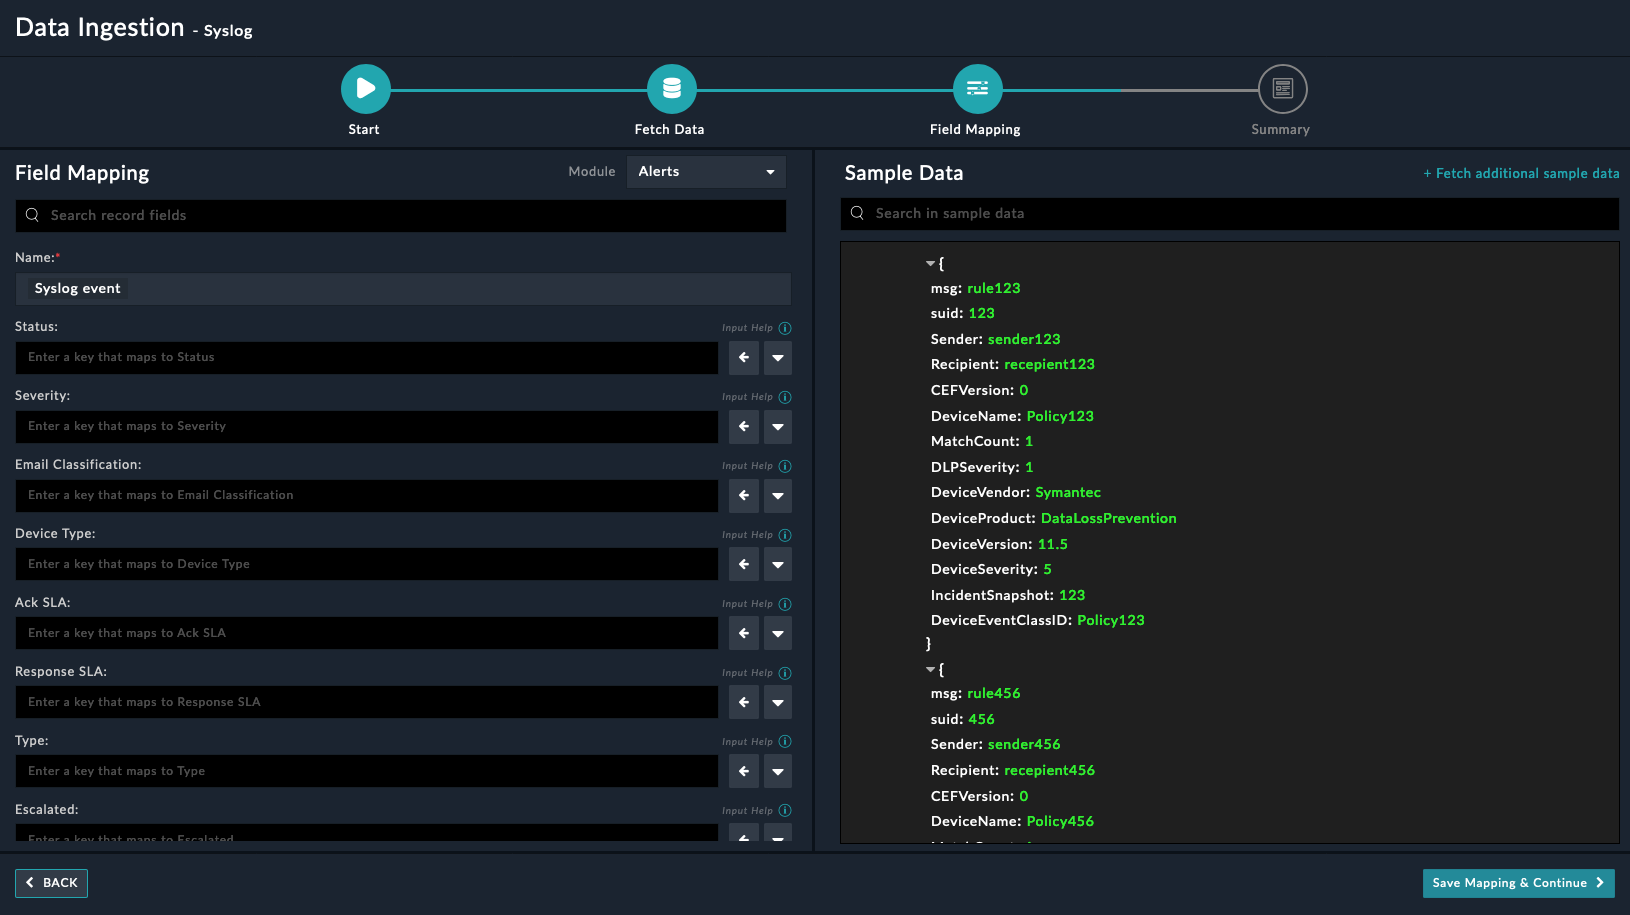Click Input Help info icon for Response SLA
Image resolution: width=1630 pixels, height=915 pixels.
[785, 673]
